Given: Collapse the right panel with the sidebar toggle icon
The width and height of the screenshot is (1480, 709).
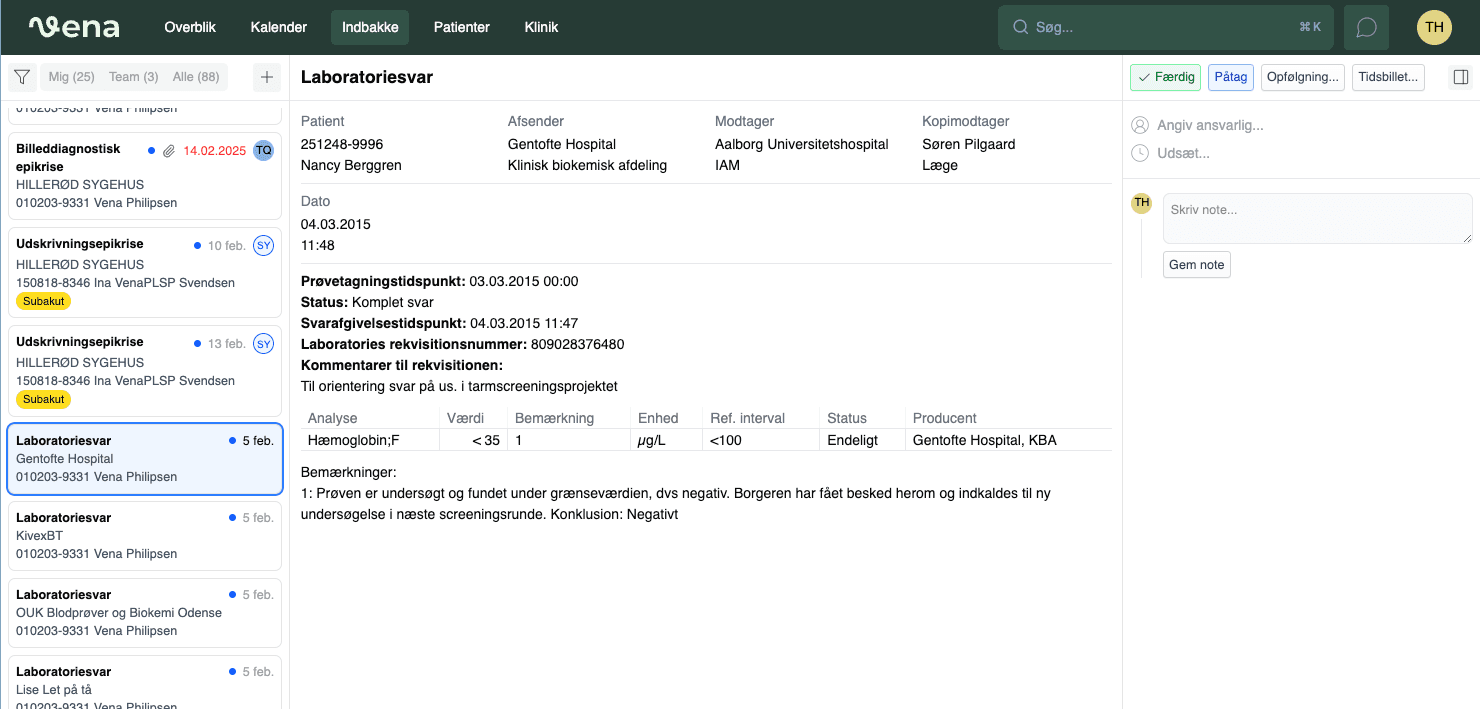Looking at the screenshot, I should point(1463,75).
